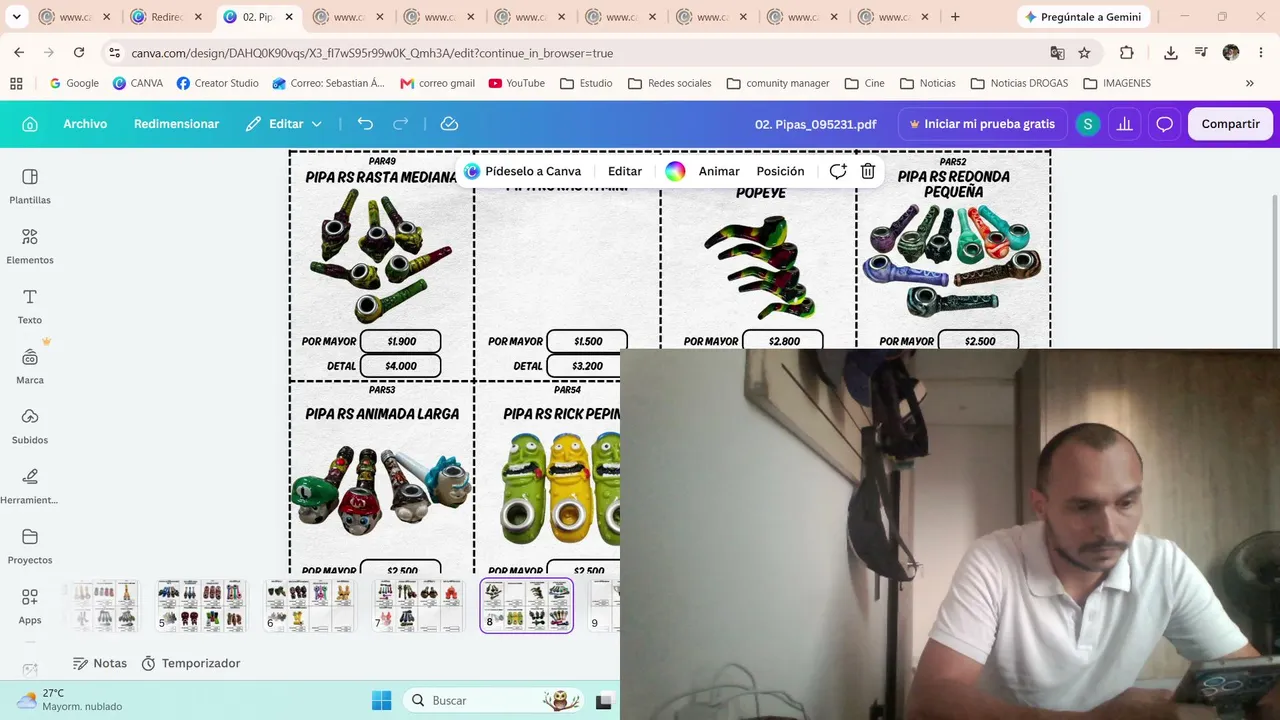Viewport: 1280px width, 720px height.
Task: Open Google bookmark
Action: pos(74,83)
